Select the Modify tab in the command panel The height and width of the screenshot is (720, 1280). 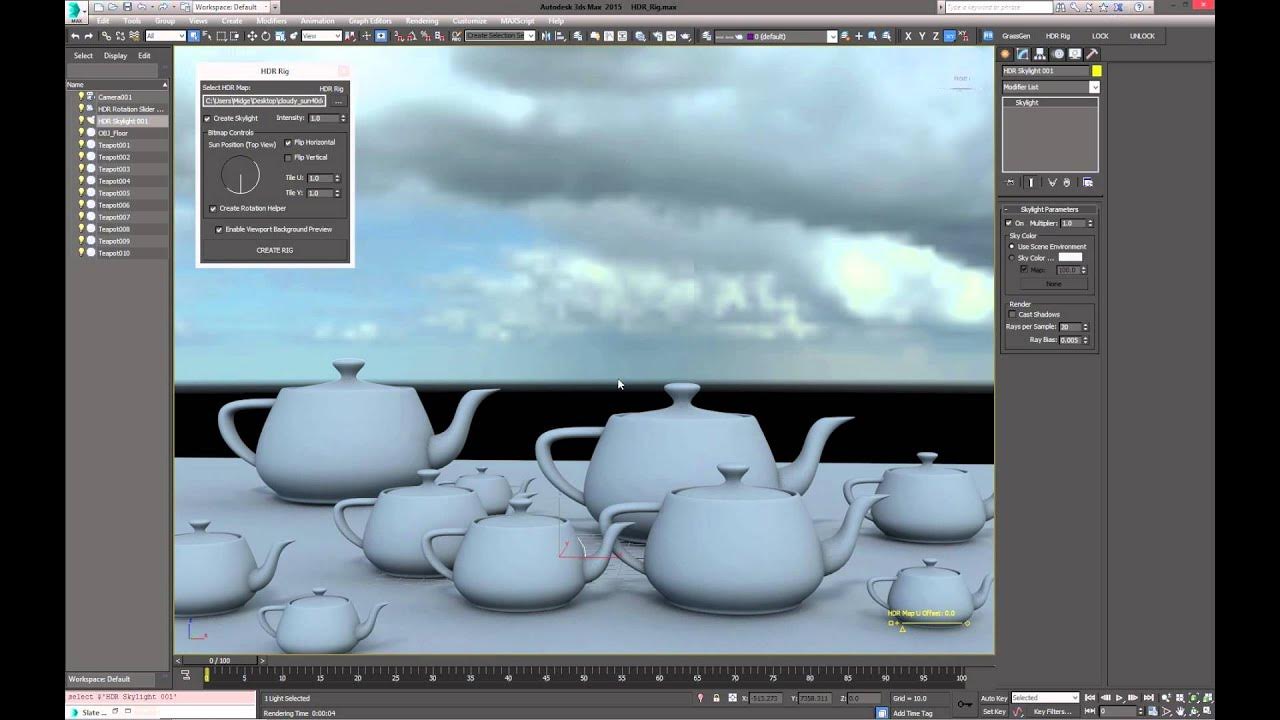tap(1023, 54)
